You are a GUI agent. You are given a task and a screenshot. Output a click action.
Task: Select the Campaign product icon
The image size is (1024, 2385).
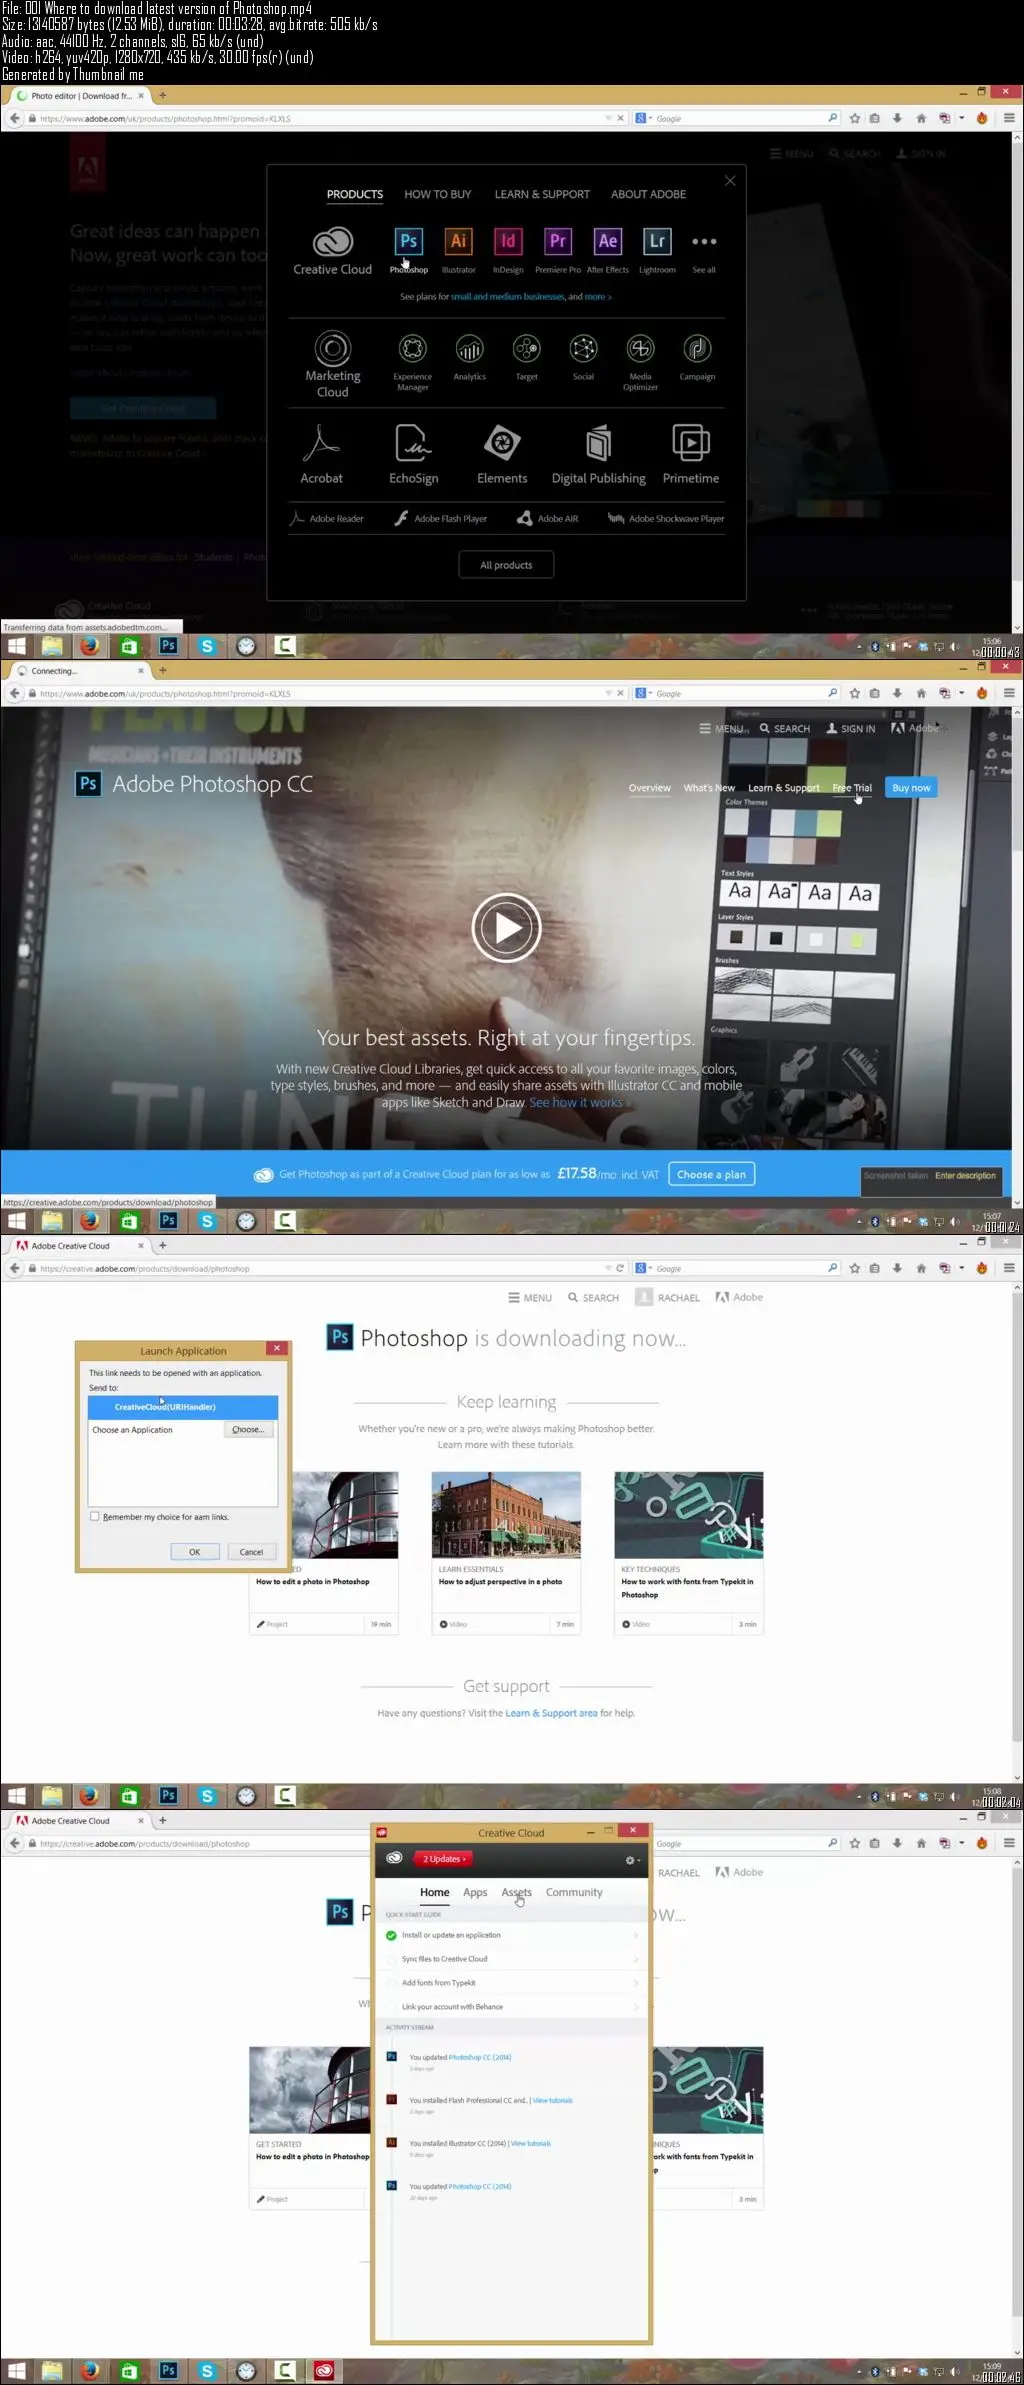(698, 348)
